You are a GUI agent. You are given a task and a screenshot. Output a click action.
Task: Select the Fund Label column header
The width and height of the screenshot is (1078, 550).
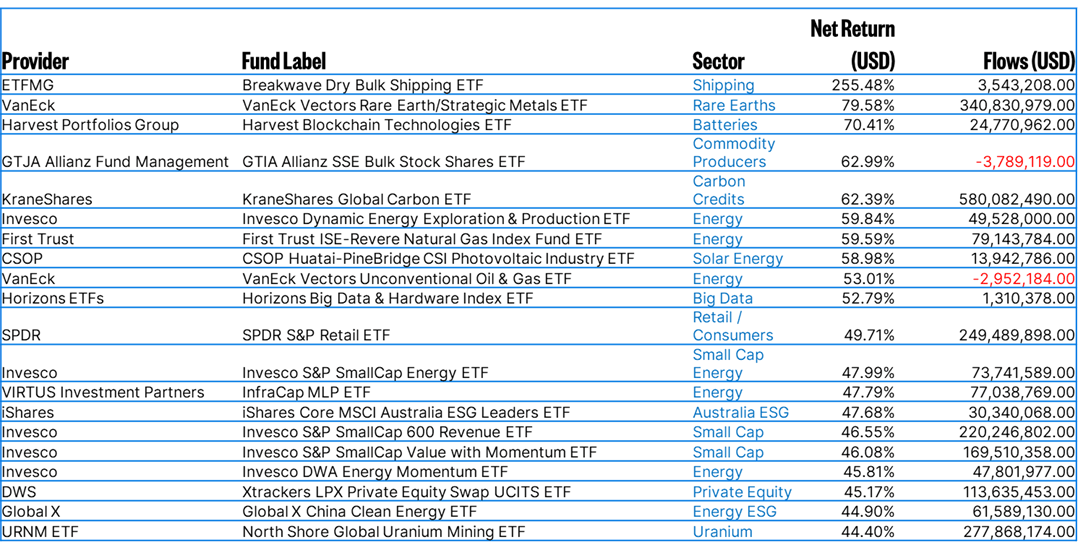click(x=284, y=61)
